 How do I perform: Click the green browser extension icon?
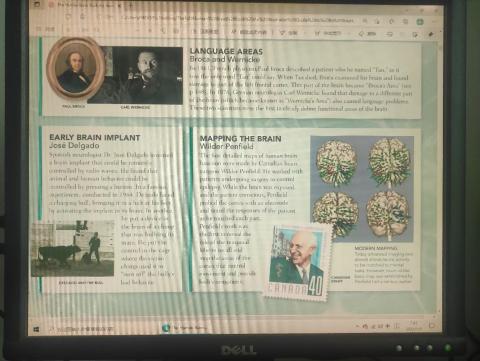[420, 22]
